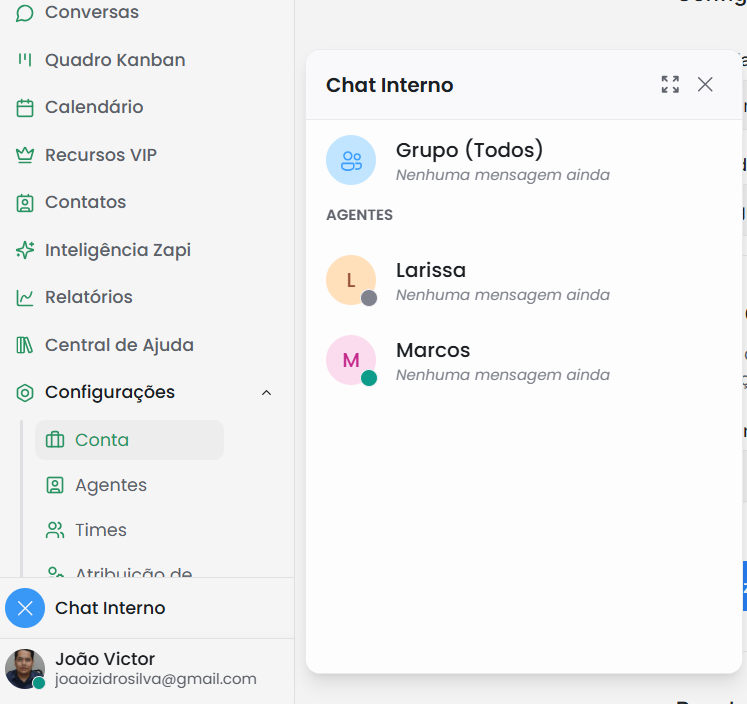The image size is (747, 704).
Task: Click João Victor profile photo
Action: 25,669
